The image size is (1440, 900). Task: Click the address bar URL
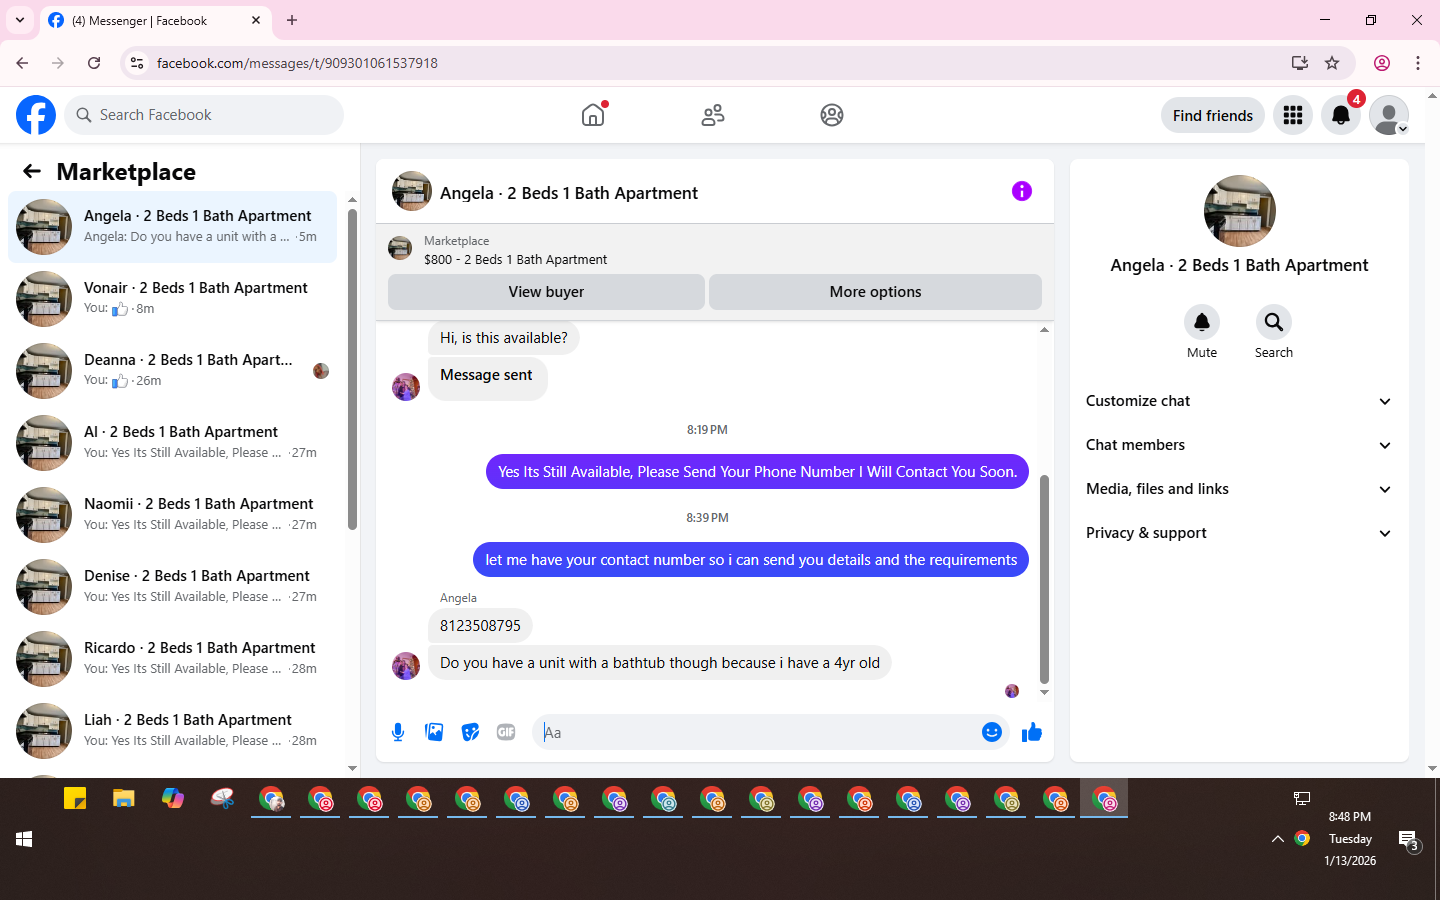[x=297, y=63]
